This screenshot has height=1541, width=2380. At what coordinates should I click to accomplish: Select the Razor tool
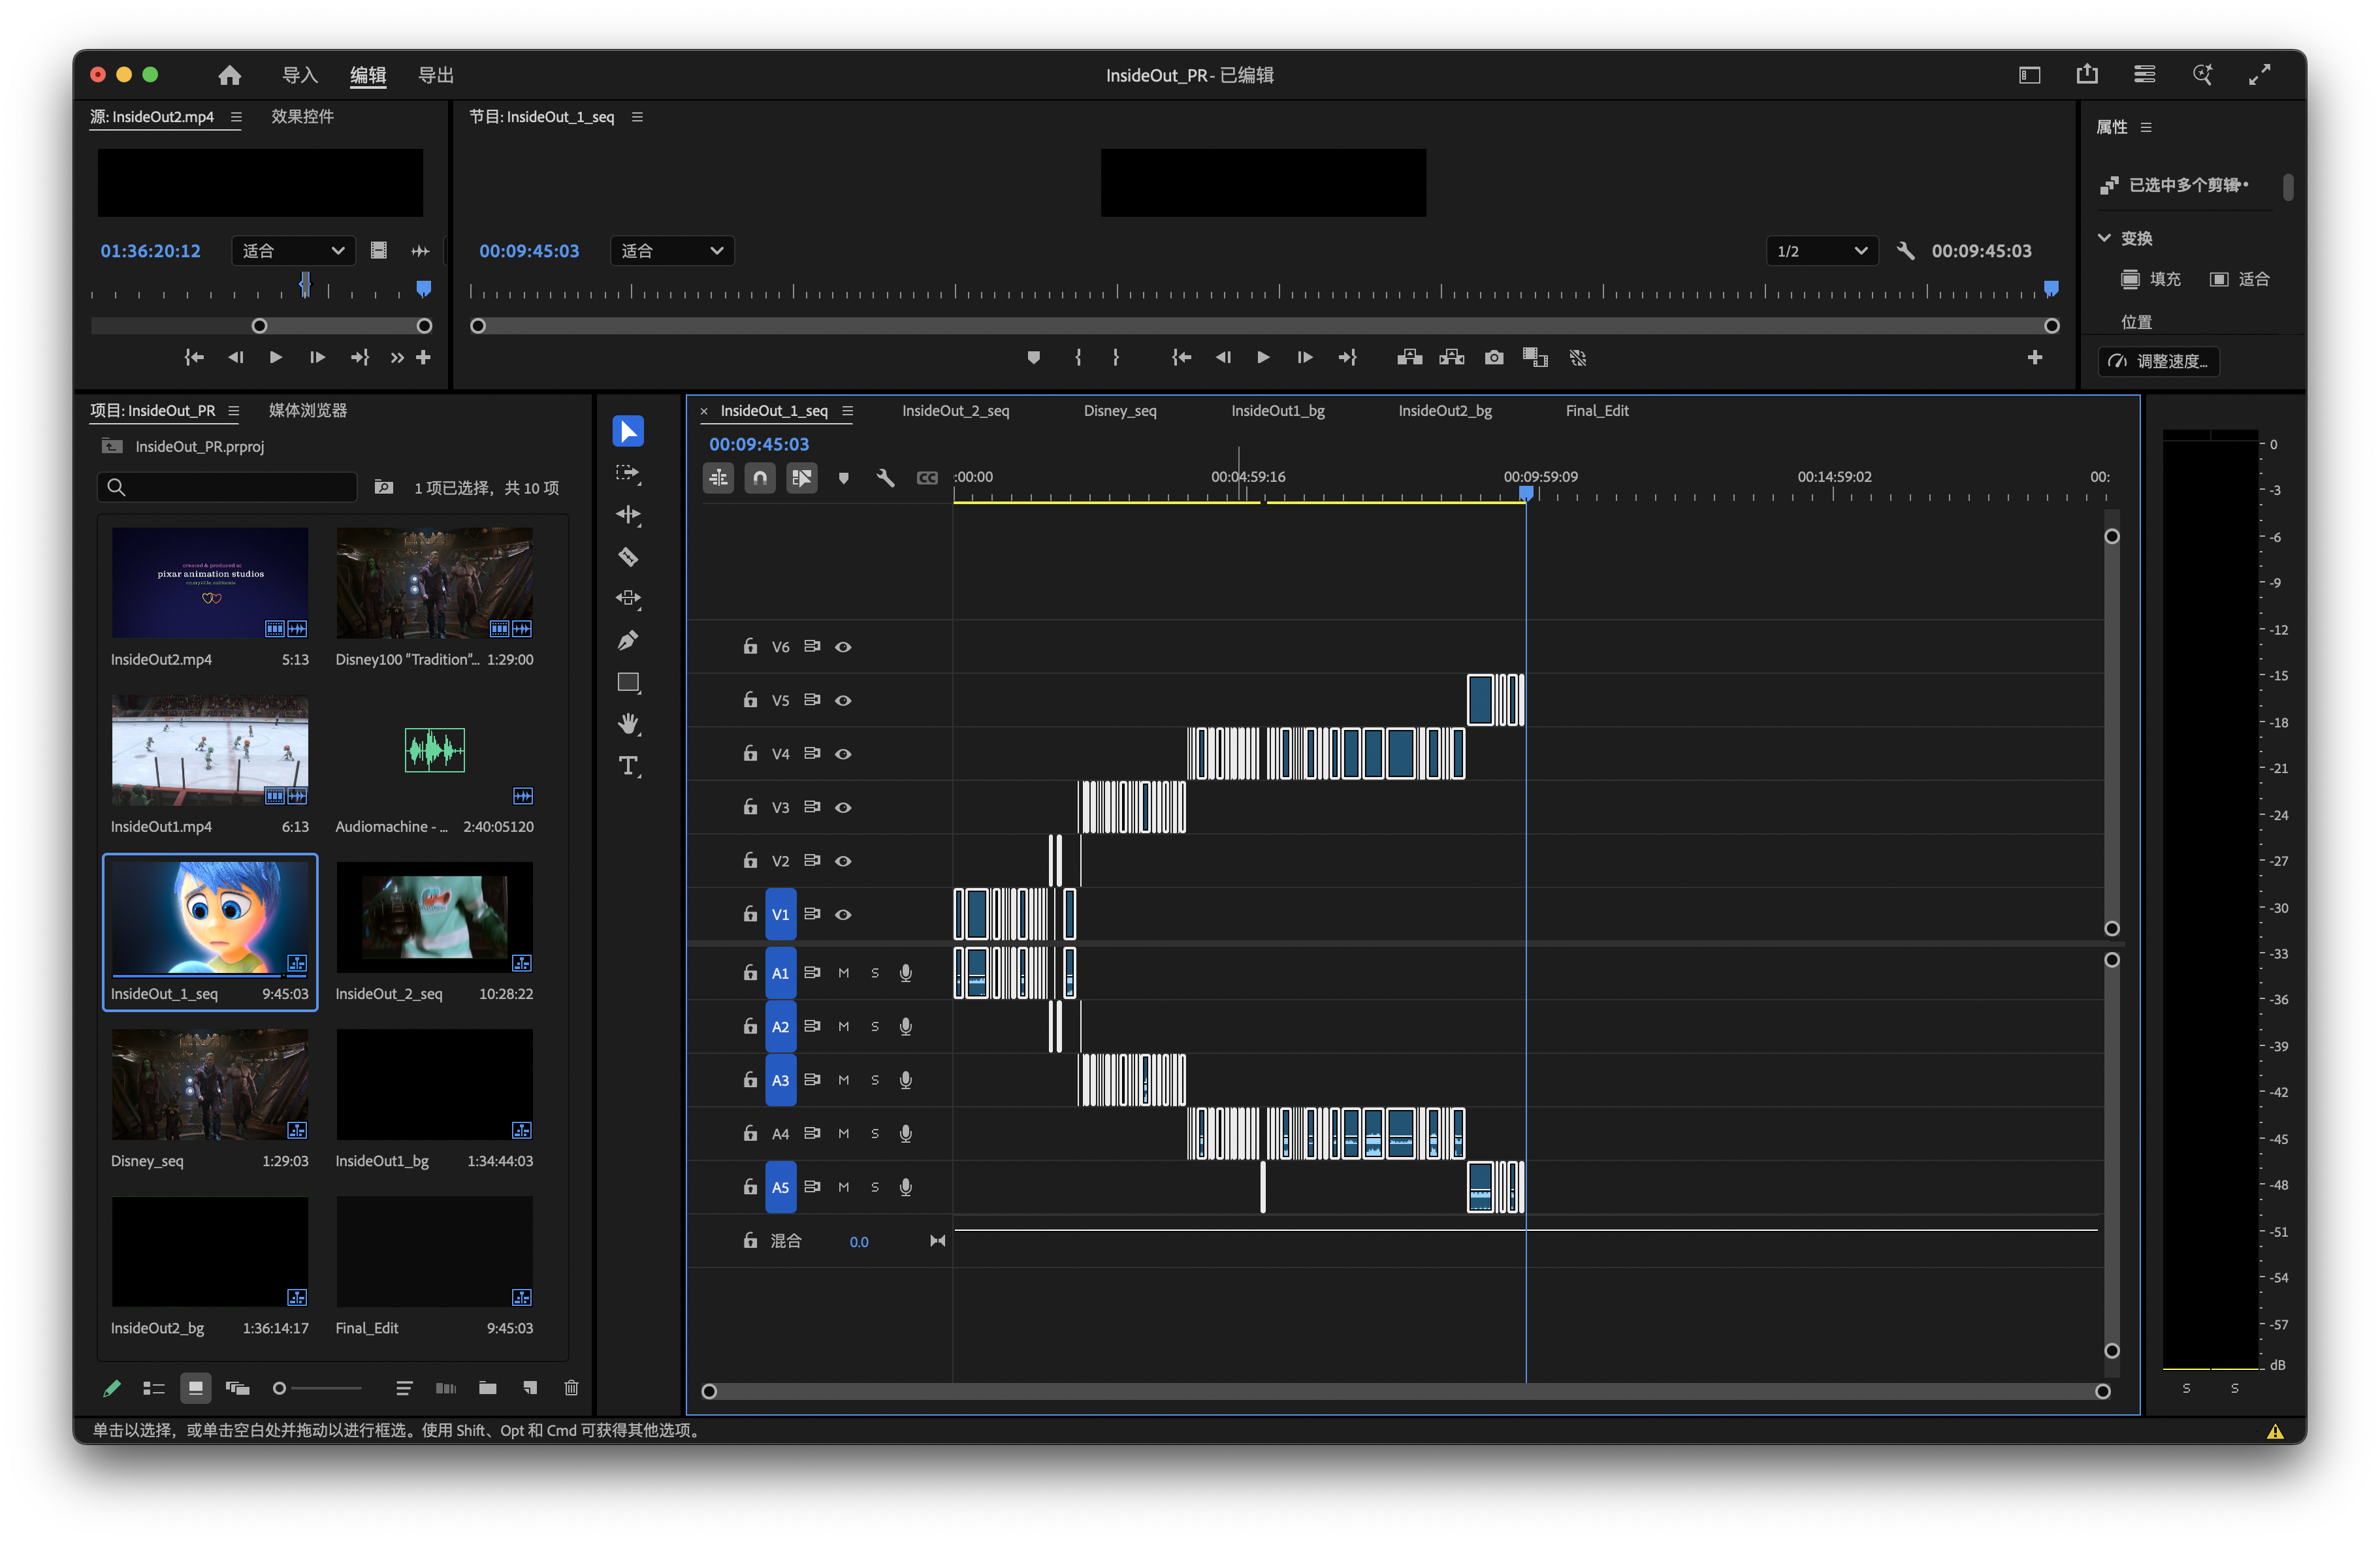[x=628, y=557]
